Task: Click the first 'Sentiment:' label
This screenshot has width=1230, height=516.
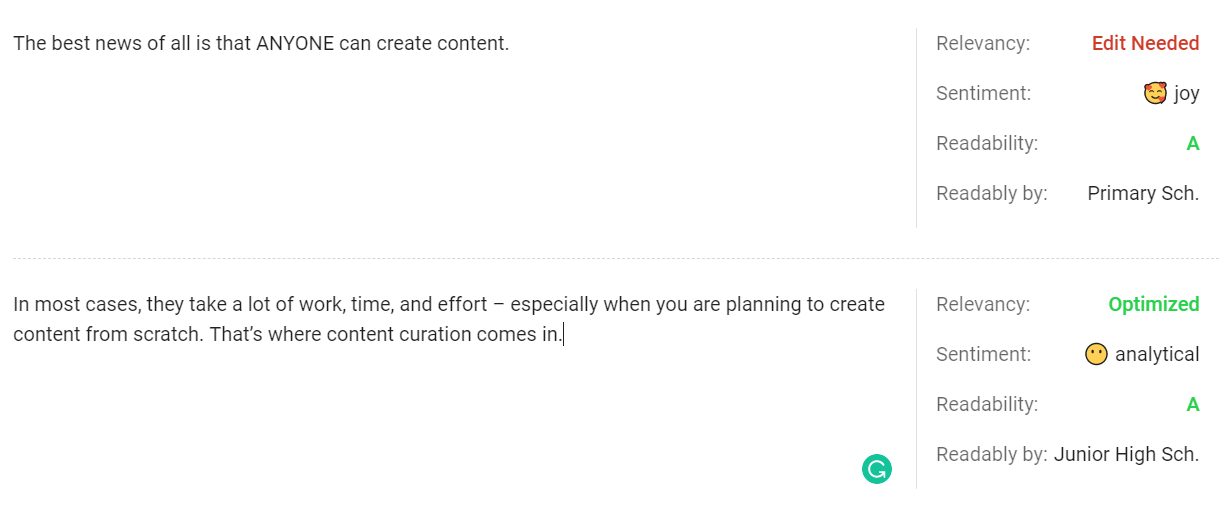Action: pyautogui.click(x=983, y=94)
